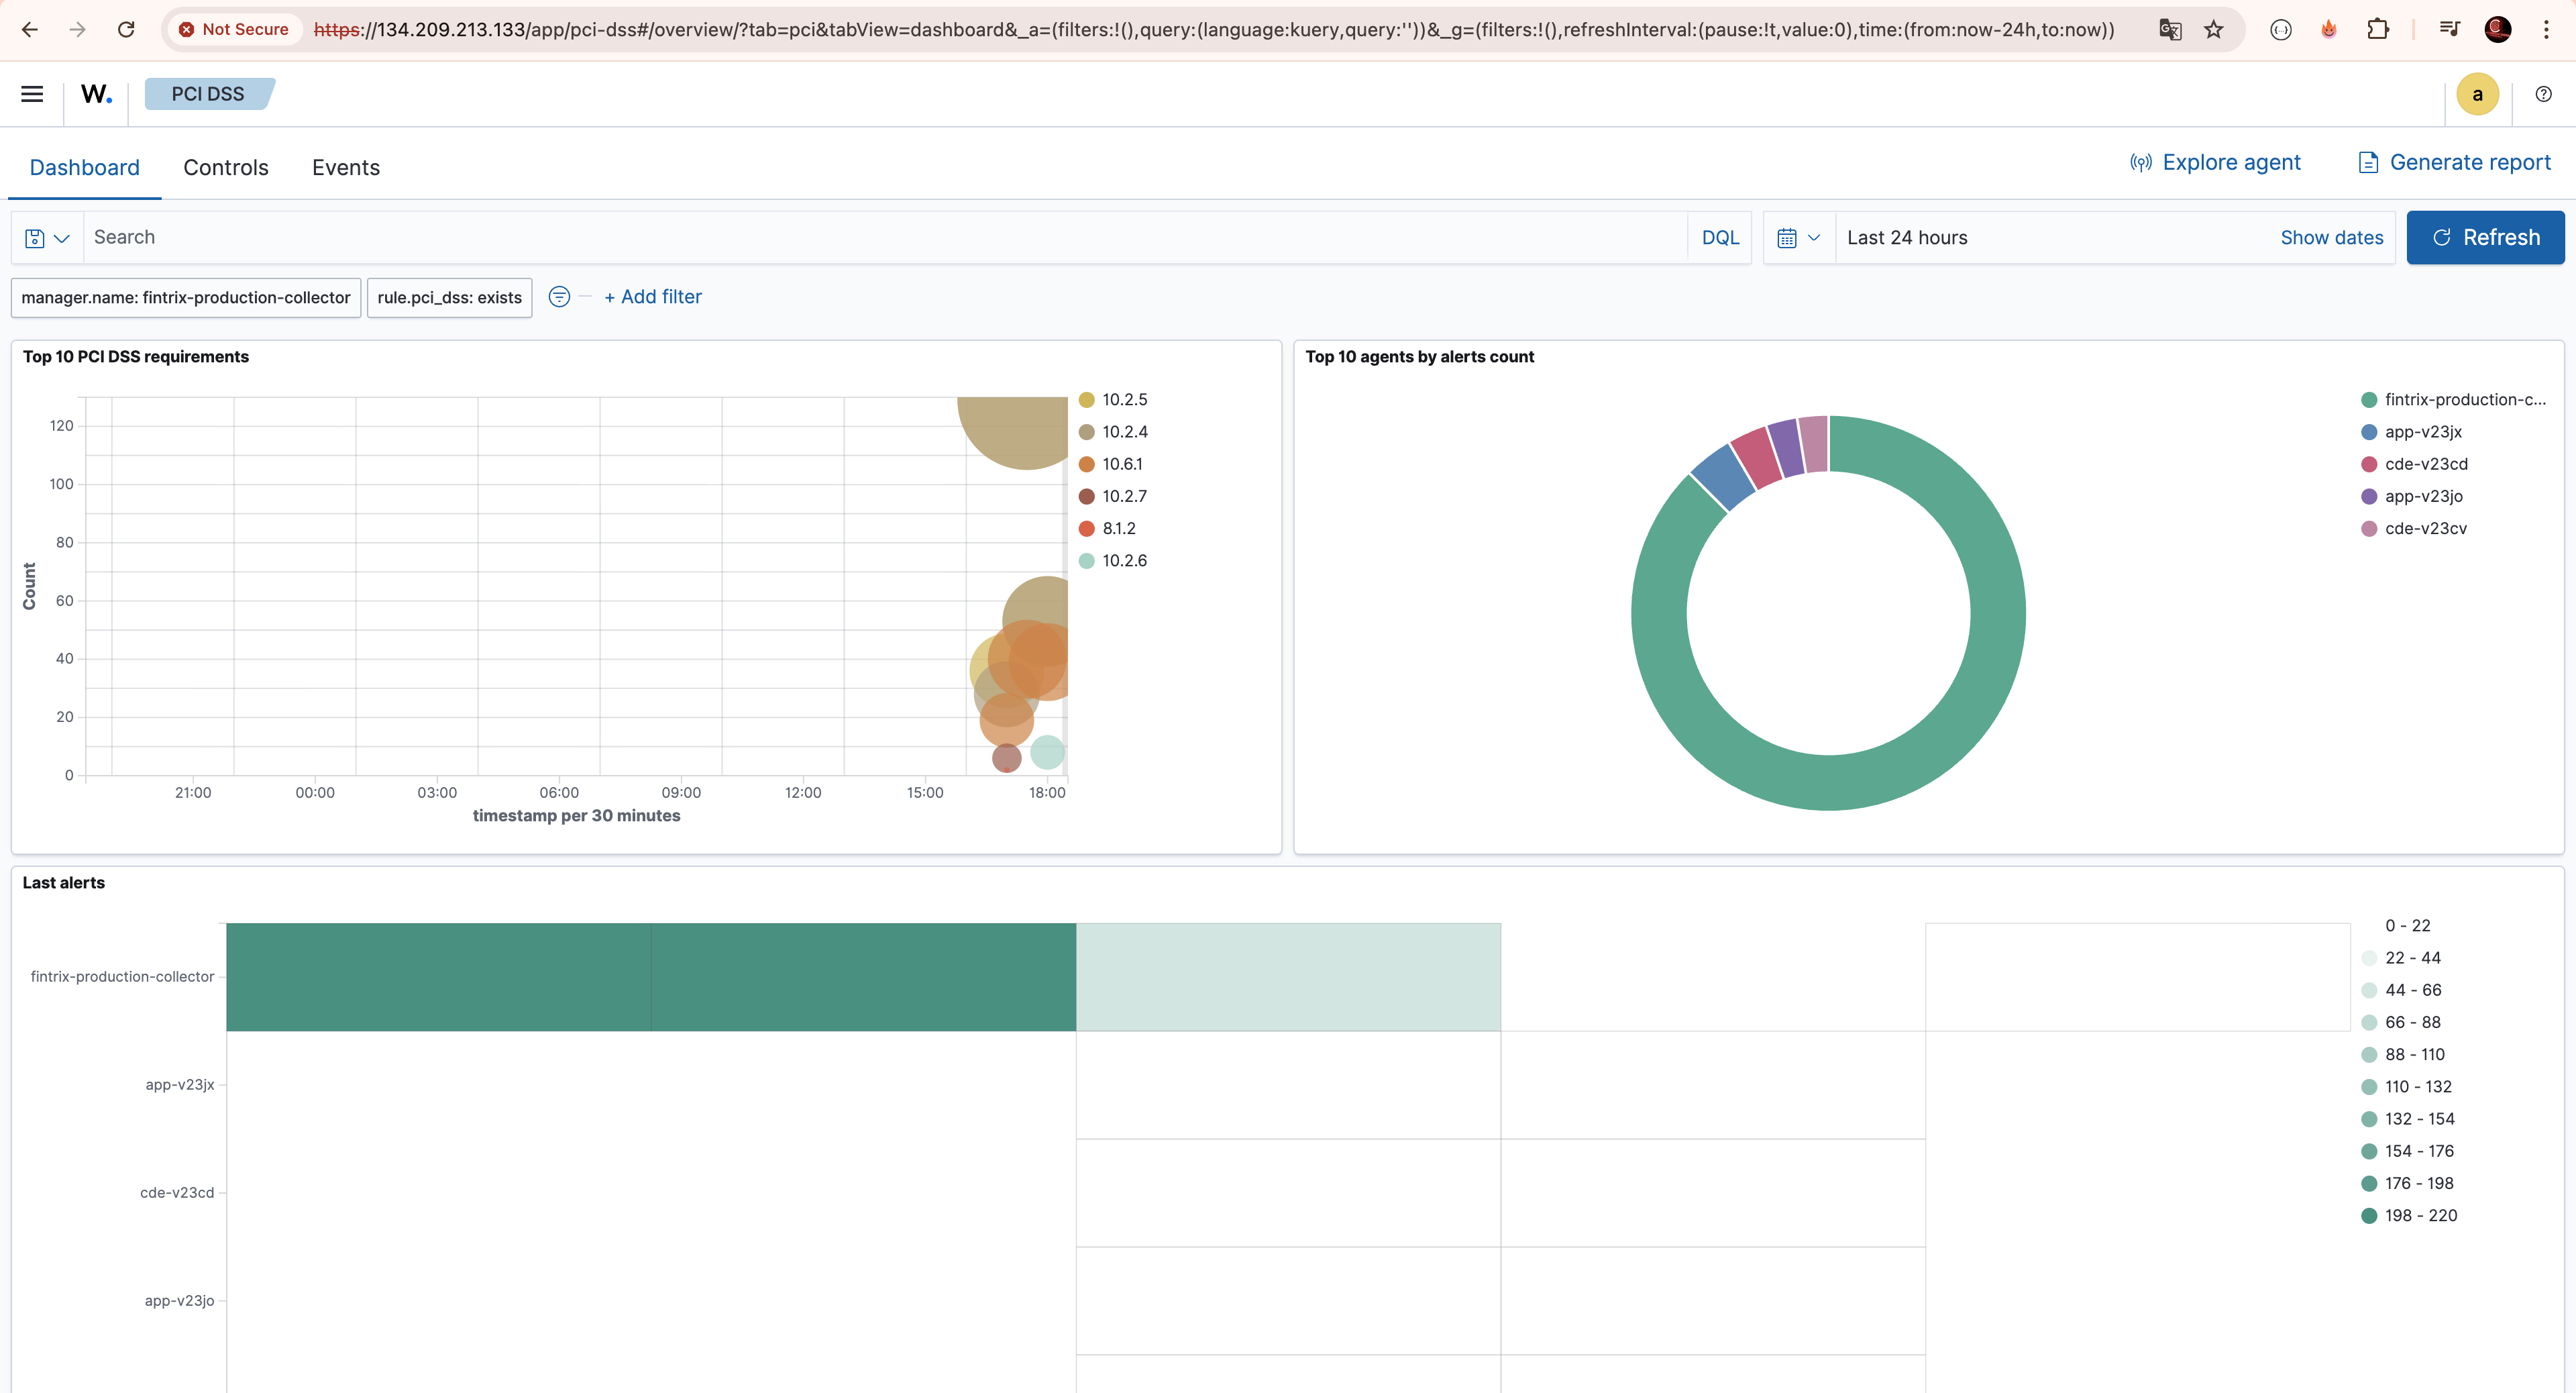Viewport: 2576px width, 1393px height.
Task: Toggle the 154 - 176 heatmap legend range
Action: pyautogui.click(x=2407, y=1151)
